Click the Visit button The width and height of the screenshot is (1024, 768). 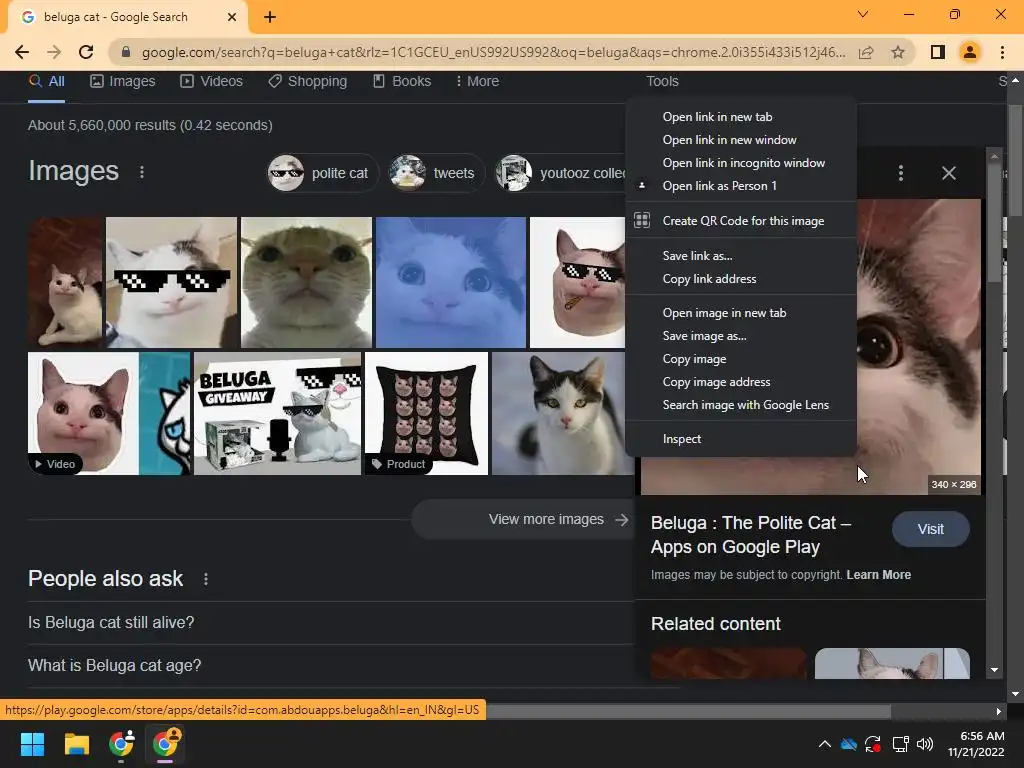(x=931, y=529)
